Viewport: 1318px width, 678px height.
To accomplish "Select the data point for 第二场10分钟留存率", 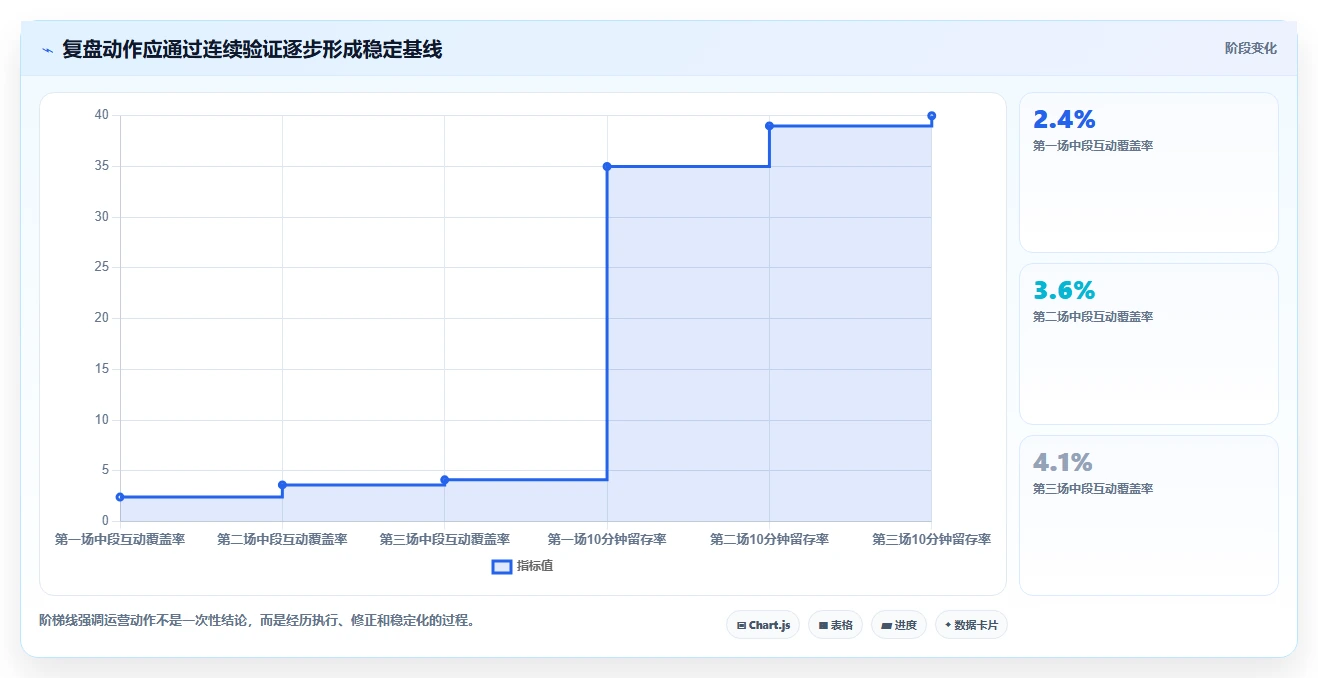I will click(769, 126).
